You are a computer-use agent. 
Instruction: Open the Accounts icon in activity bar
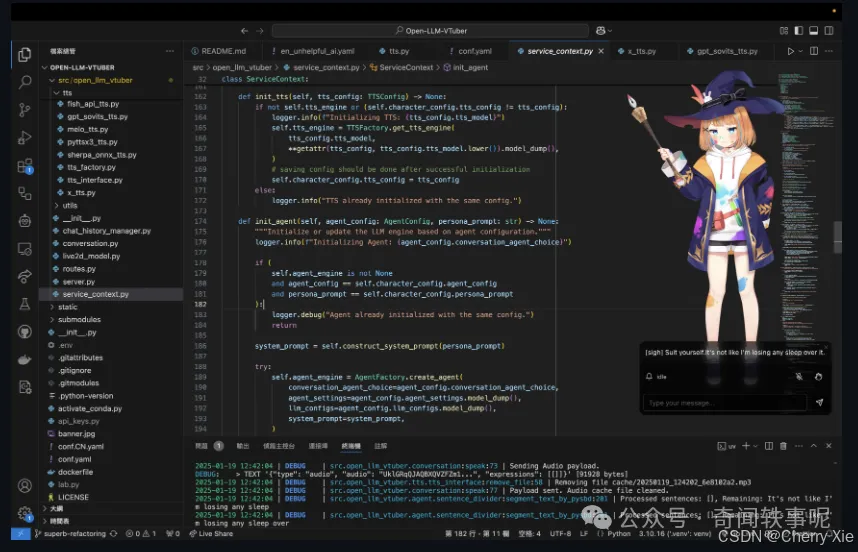point(25,485)
